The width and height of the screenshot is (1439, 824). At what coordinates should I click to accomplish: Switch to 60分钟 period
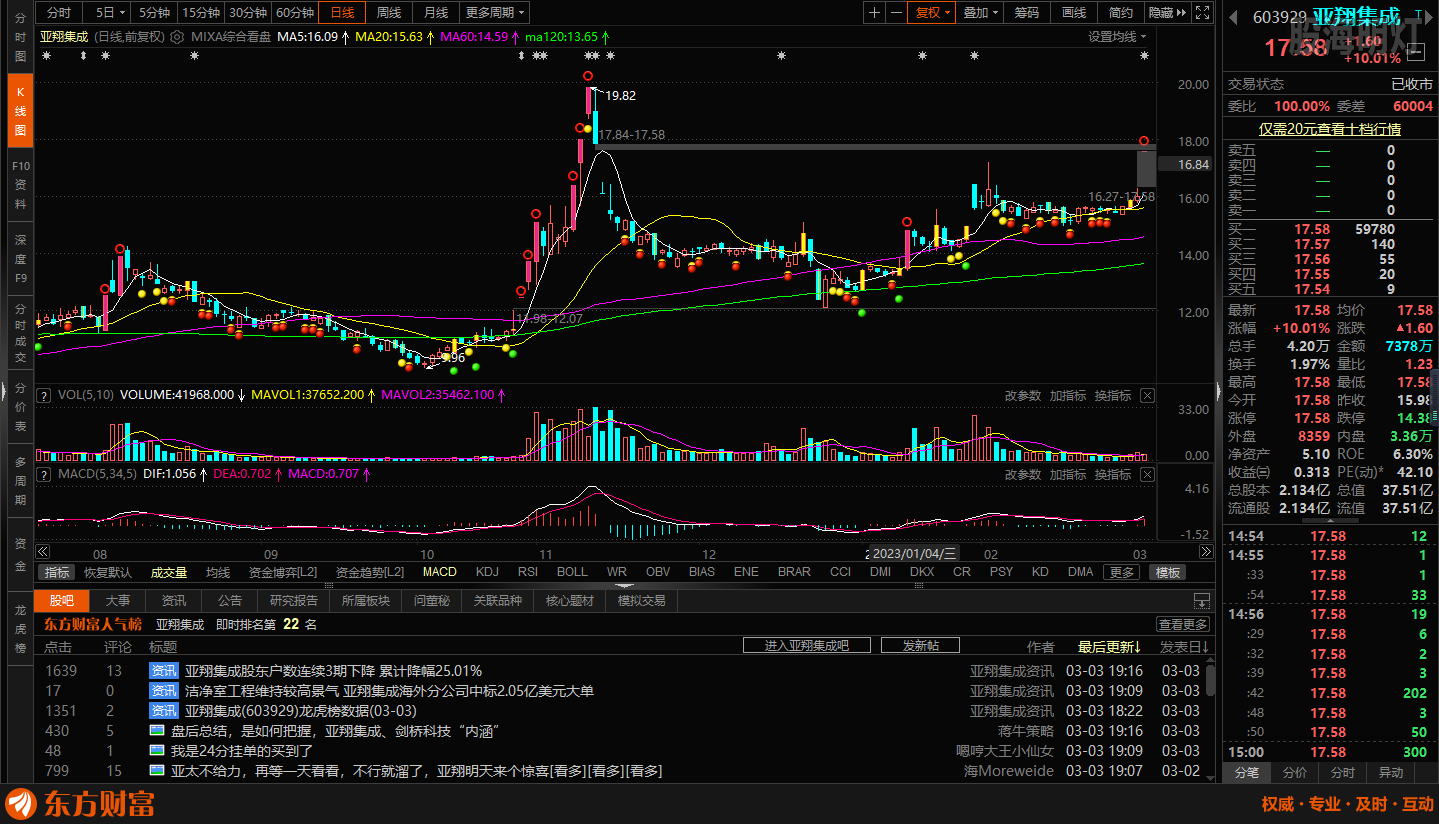click(295, 13)
